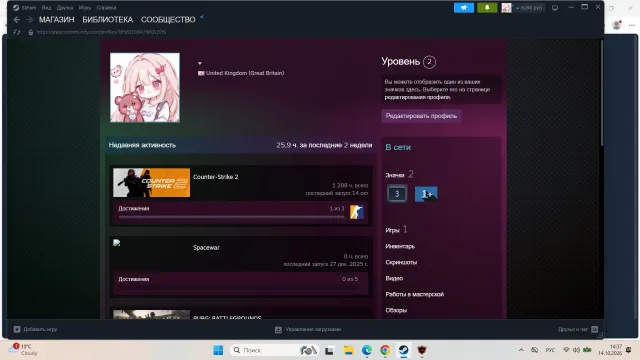Go forward with the right arrow button
Viewport: 640px width, 360px height.
[x=30, y=20]
